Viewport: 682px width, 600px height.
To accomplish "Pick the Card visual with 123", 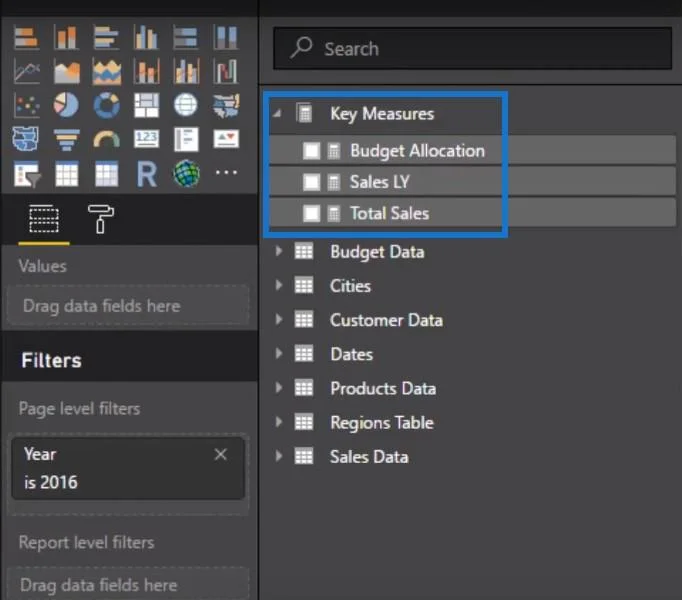I will tap(147, 139).
